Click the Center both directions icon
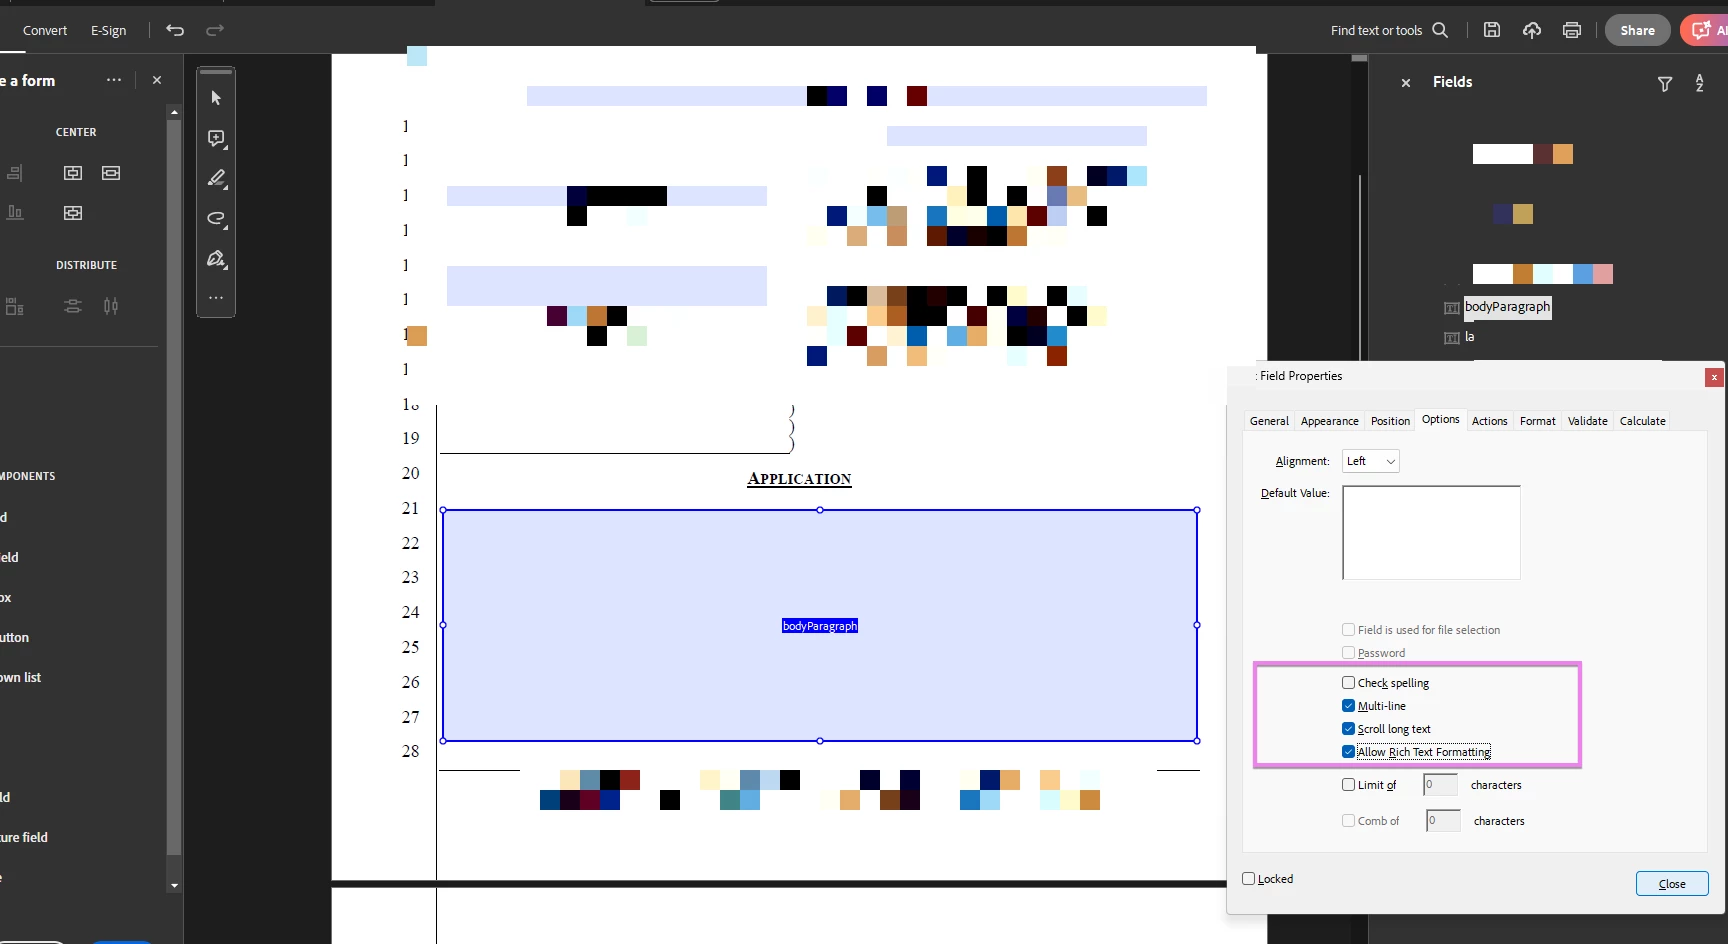The width and height of the screenshot is (1728, 944). [73, 213]
